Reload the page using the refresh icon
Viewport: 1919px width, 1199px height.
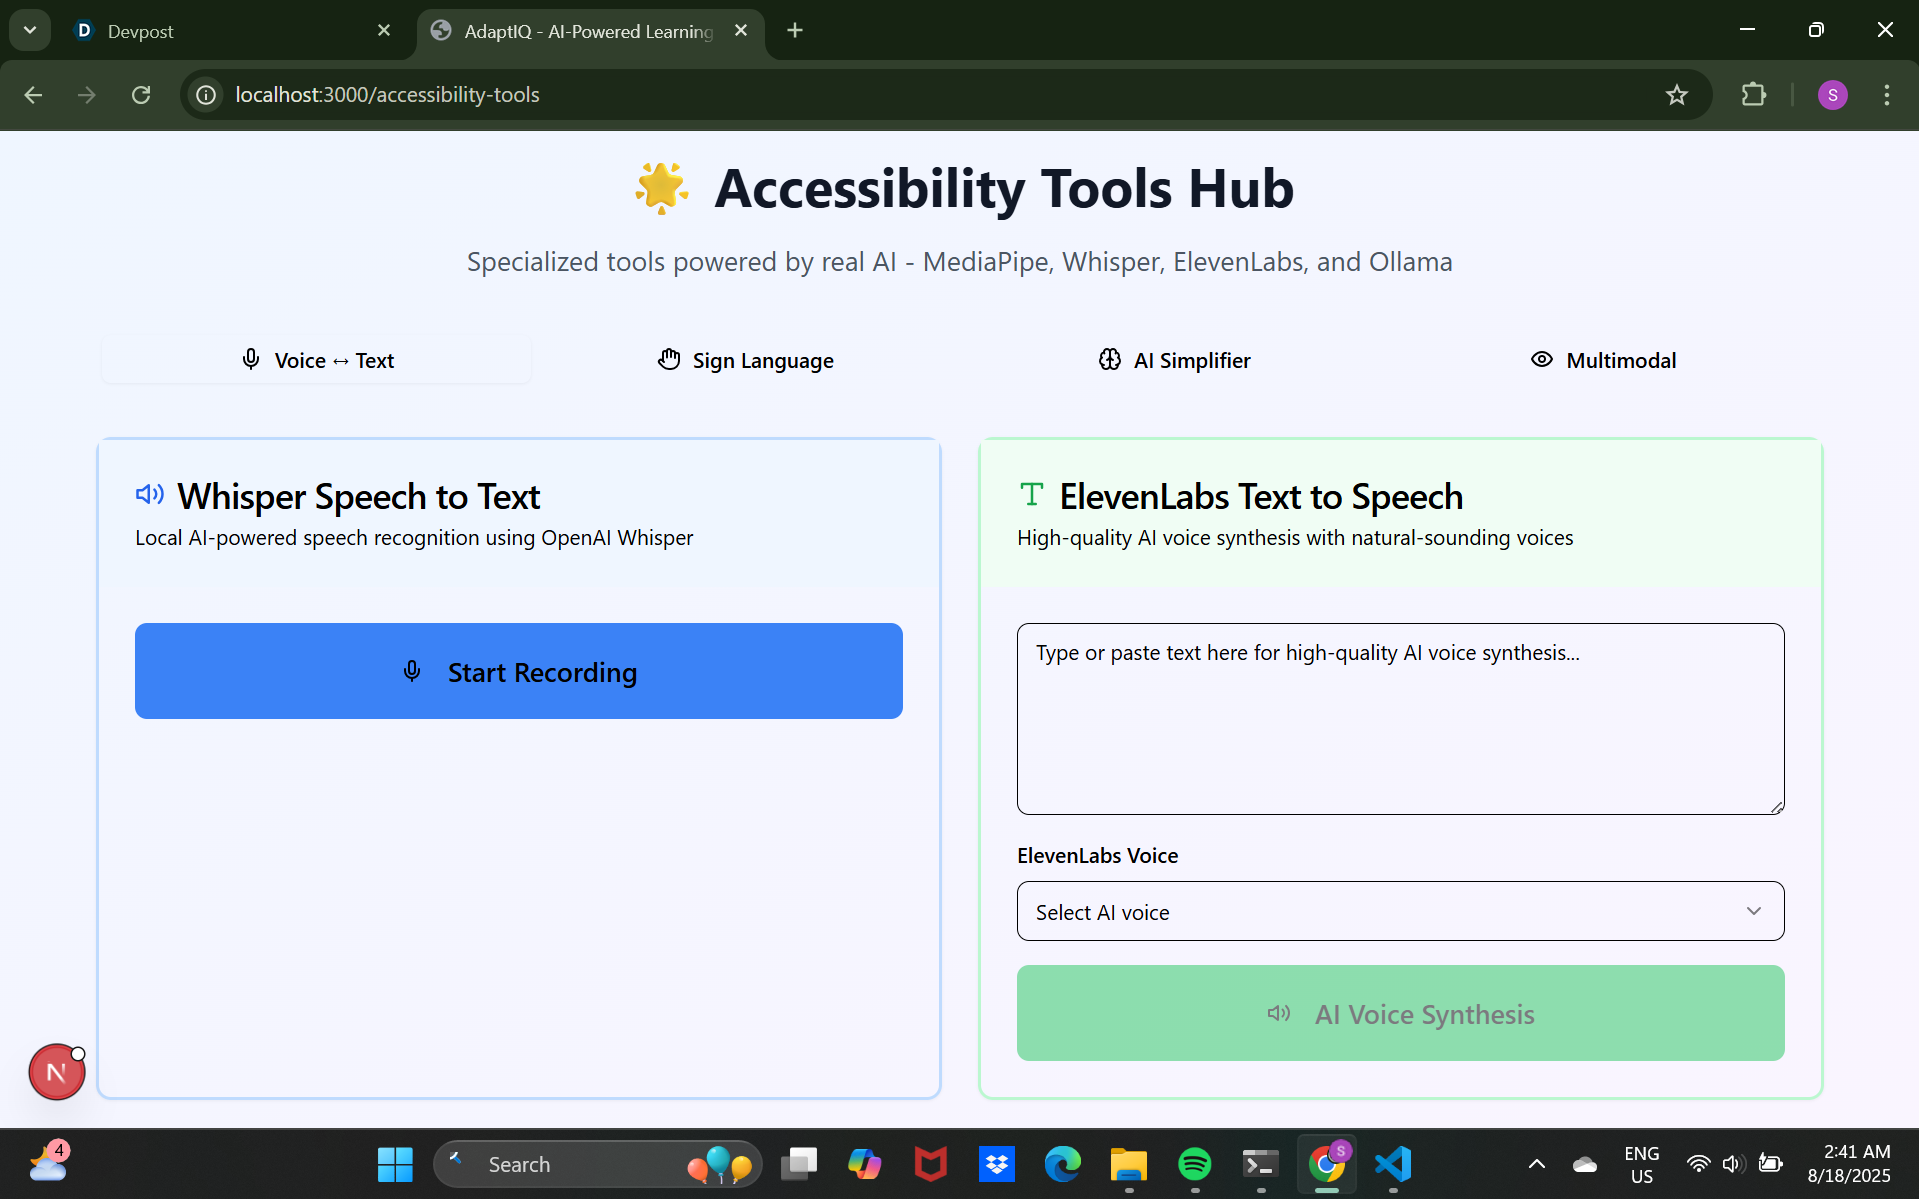[x=141, y=95]
